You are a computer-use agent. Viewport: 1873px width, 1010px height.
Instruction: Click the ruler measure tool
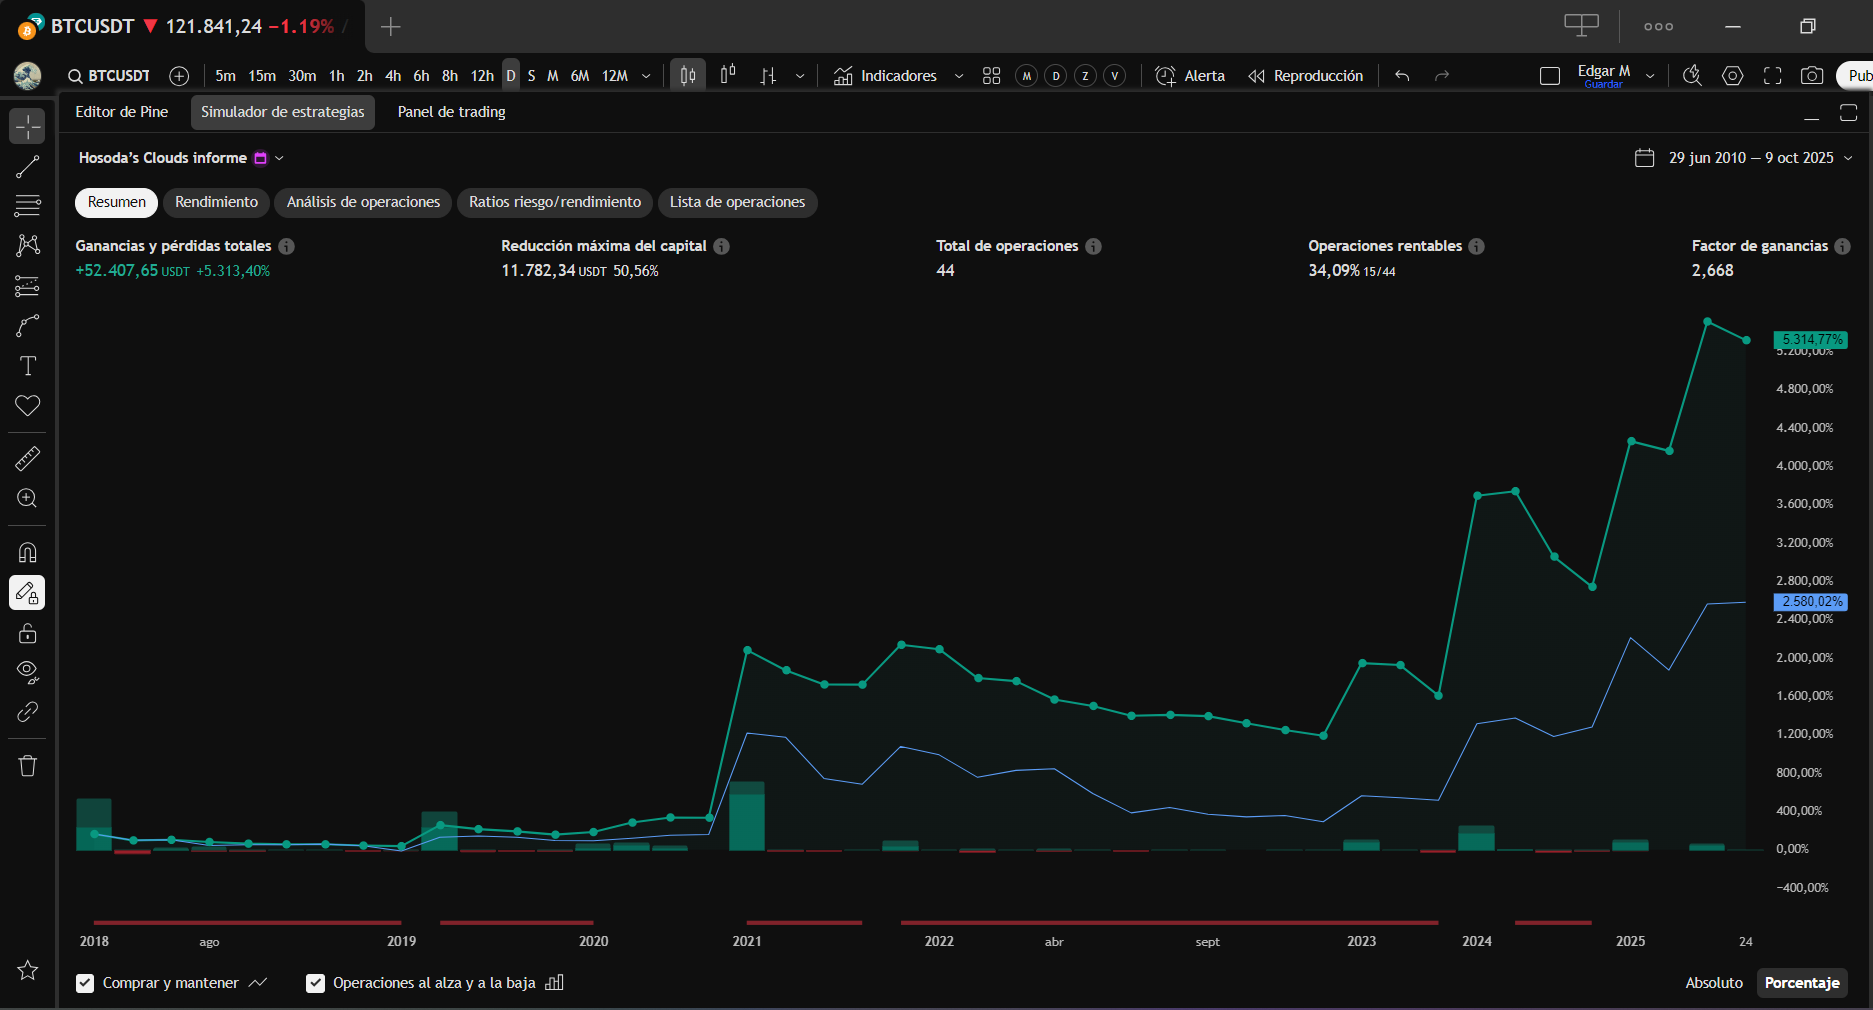pyautogui.click(x=27, y=459)
